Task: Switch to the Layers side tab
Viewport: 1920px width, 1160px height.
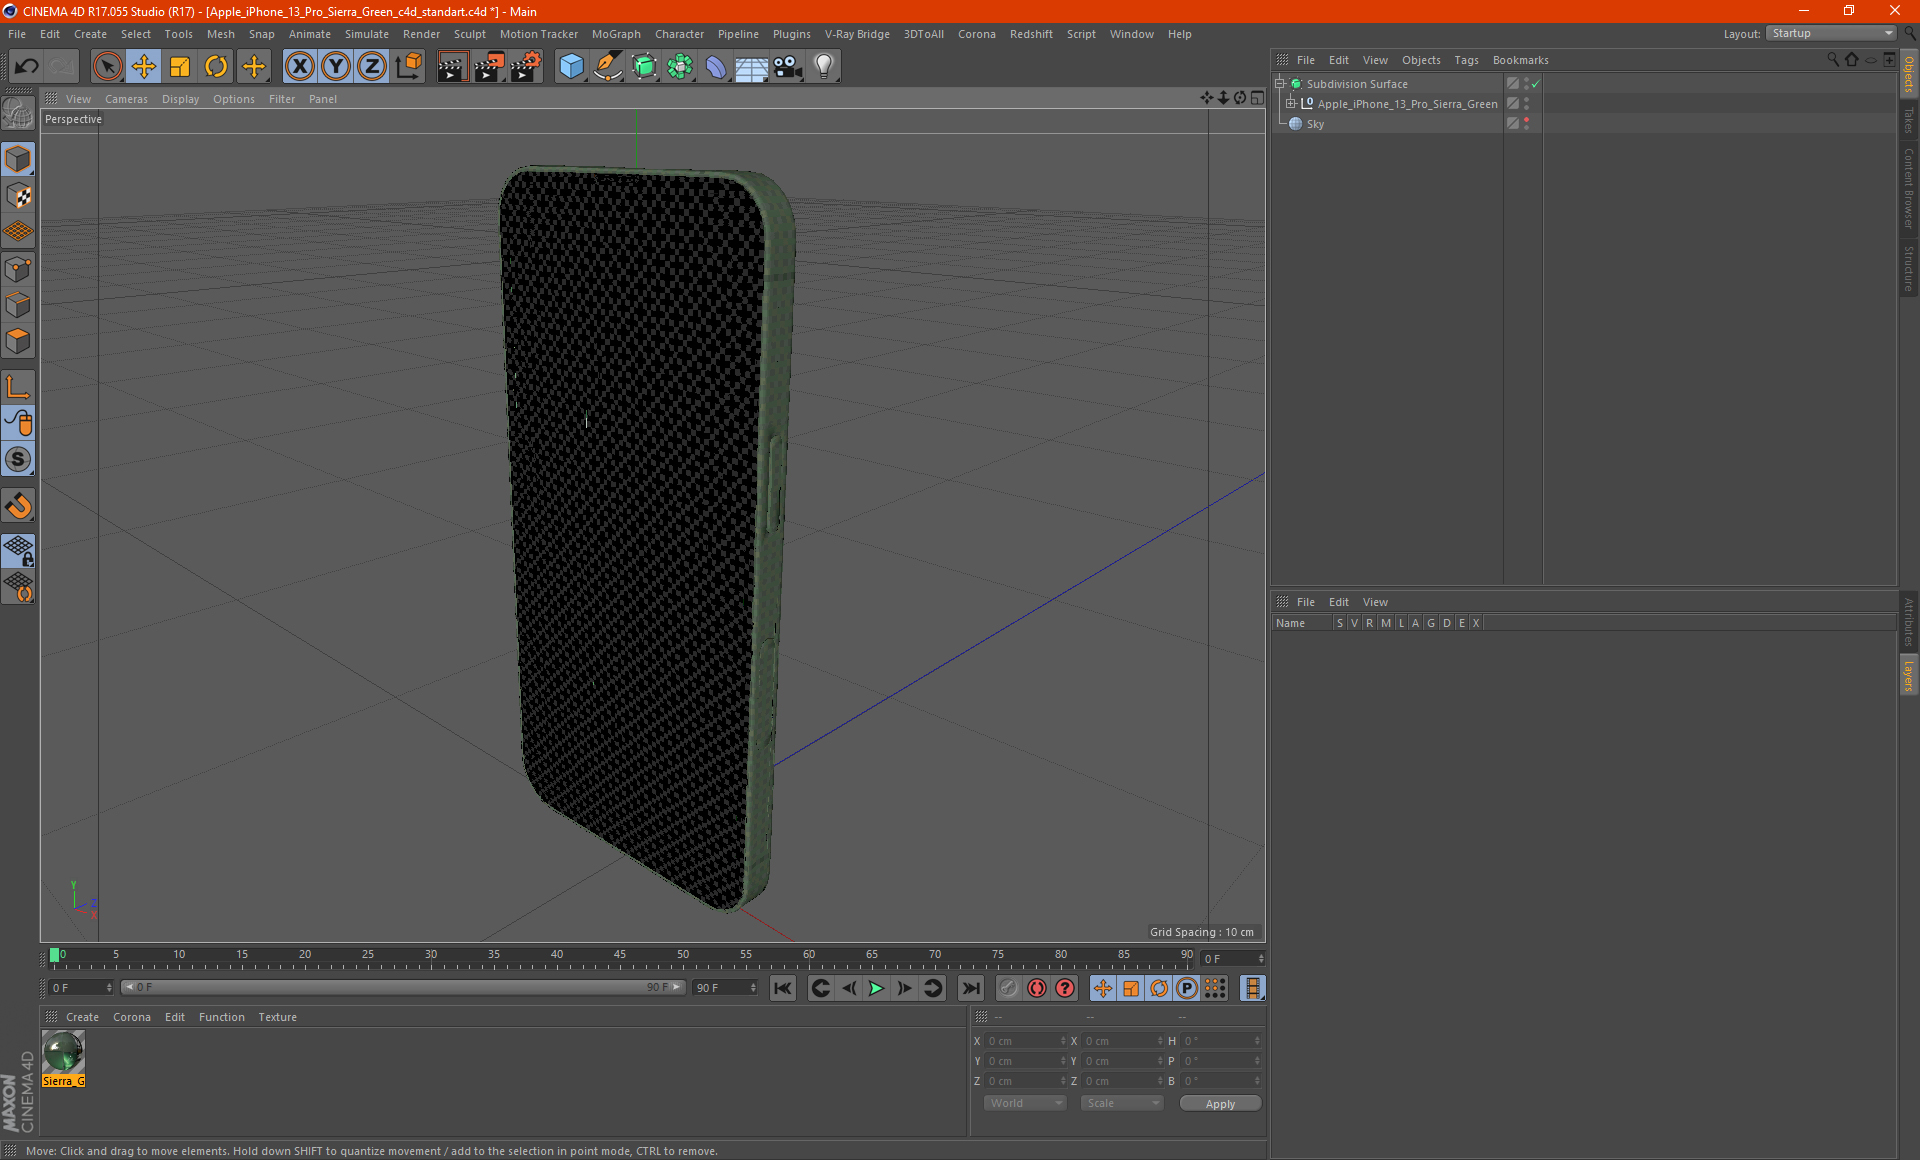Action: click(1909, 675)
